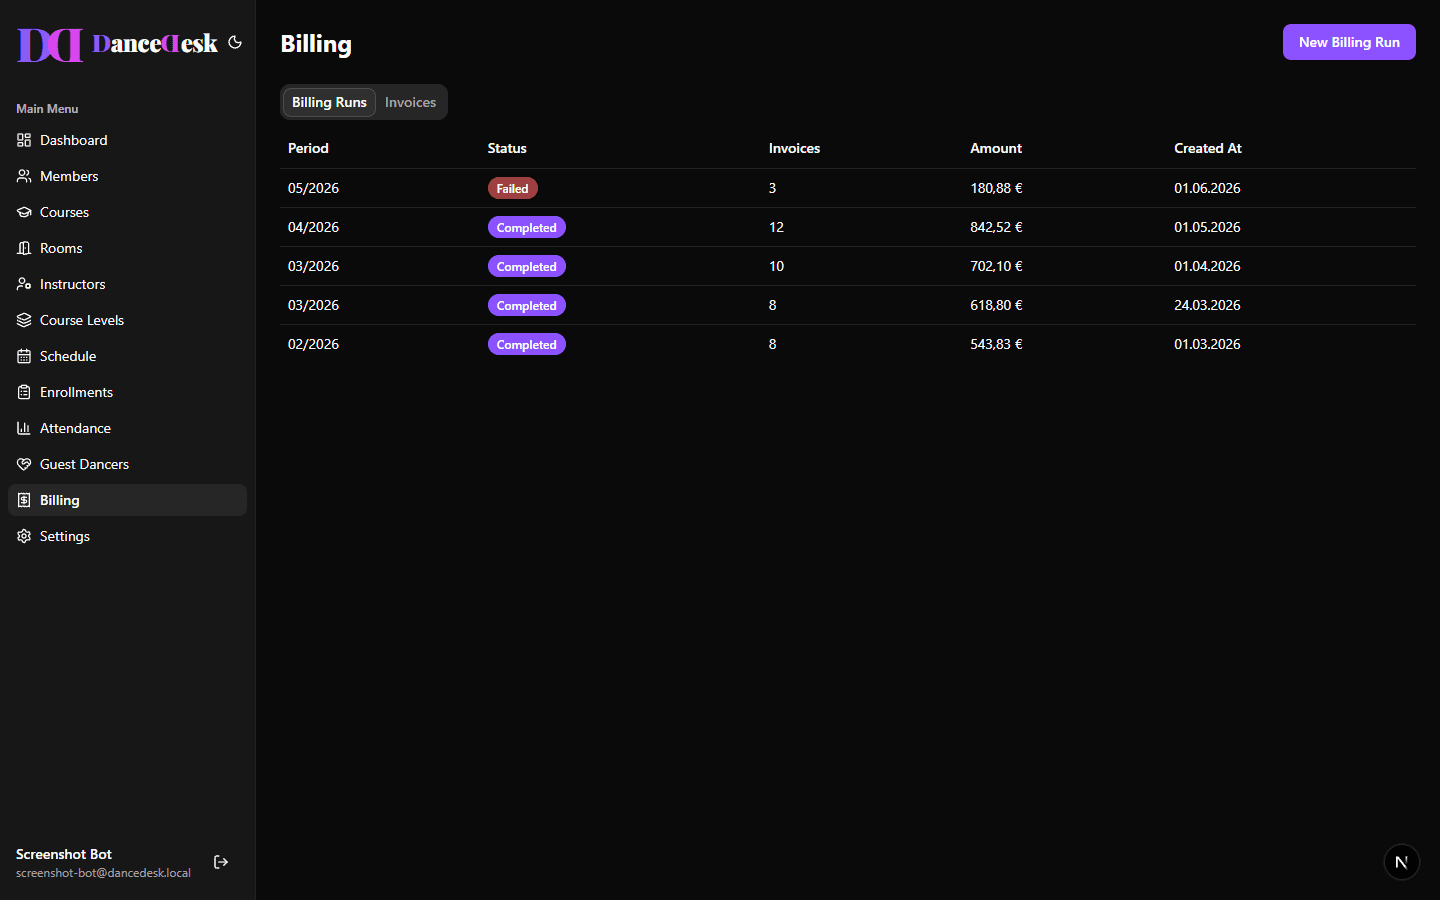Click the Members people icon
Image resolution: width=1440 pixels, height=900 pixels.
[24, 176]
